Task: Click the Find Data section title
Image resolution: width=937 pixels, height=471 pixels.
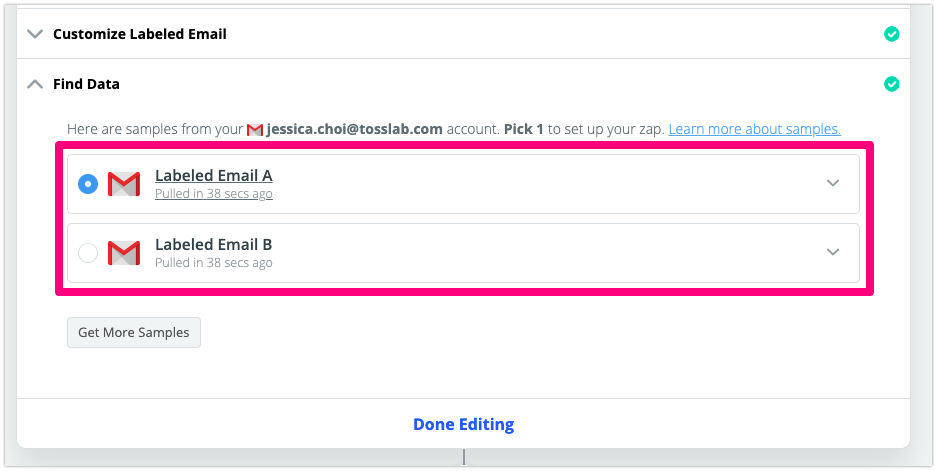Action: [86, 84]
